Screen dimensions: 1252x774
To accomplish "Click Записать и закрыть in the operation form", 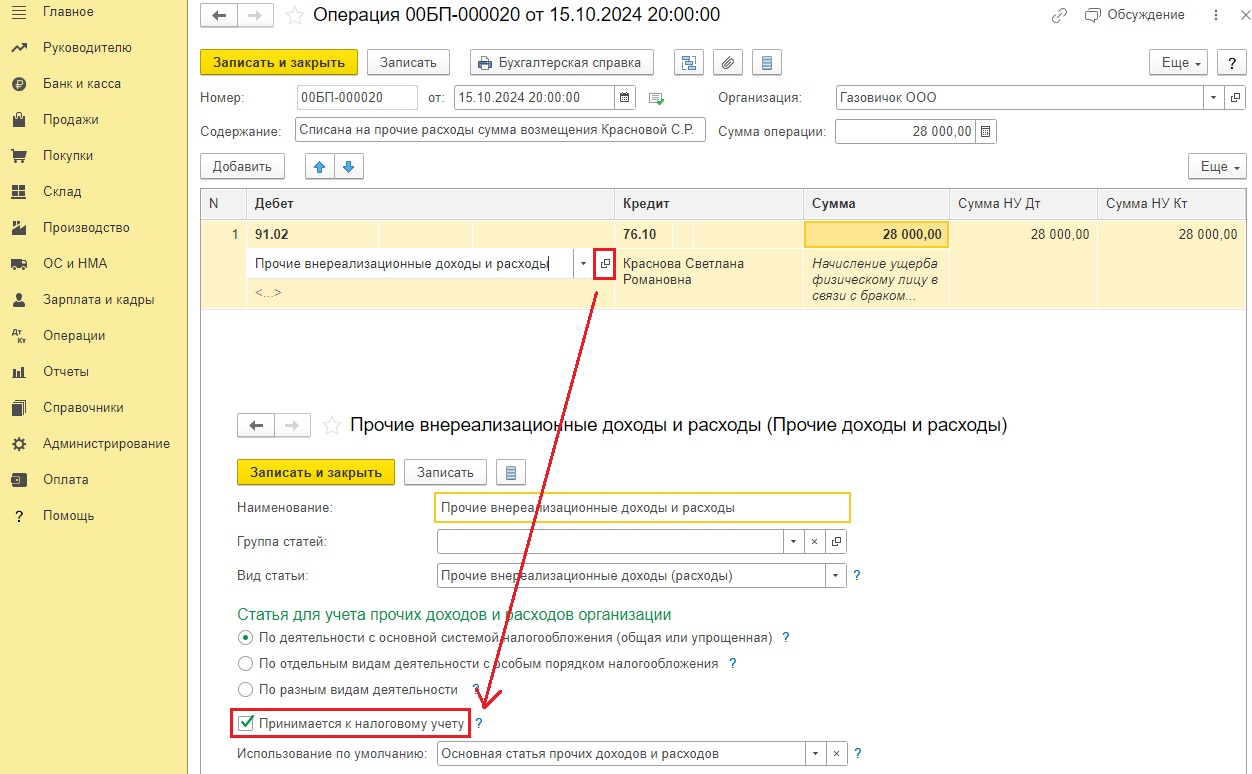I will pyautogui.click(x=279, y=62).
